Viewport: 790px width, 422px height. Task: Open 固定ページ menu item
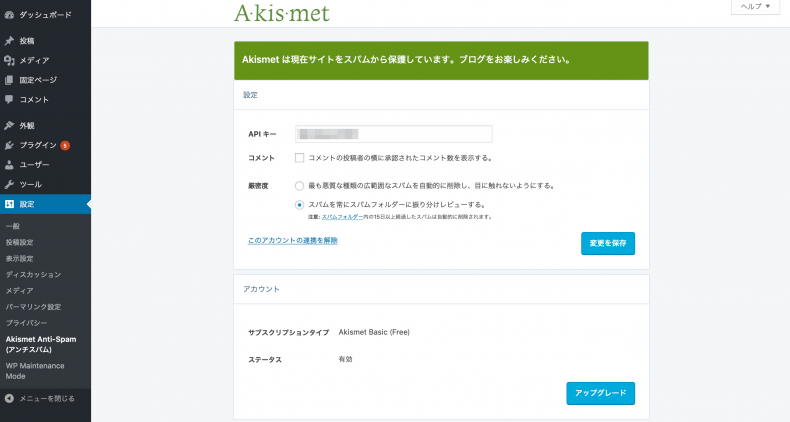coord(45,80)
